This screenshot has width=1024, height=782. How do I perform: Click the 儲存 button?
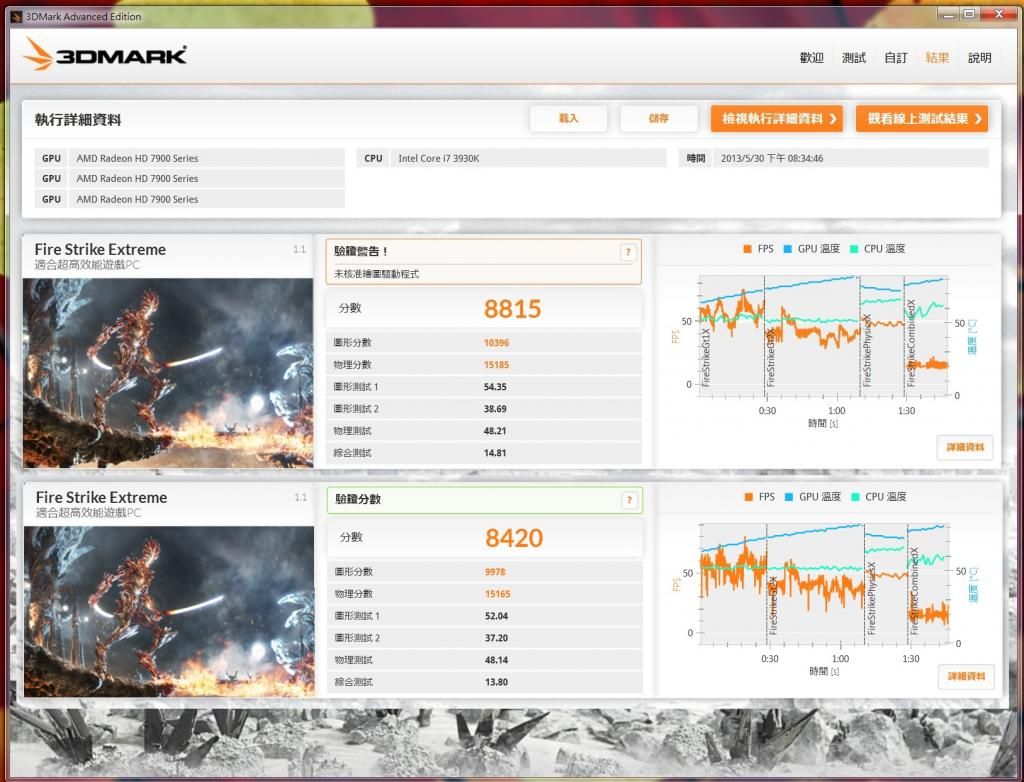tap(658, 118)
